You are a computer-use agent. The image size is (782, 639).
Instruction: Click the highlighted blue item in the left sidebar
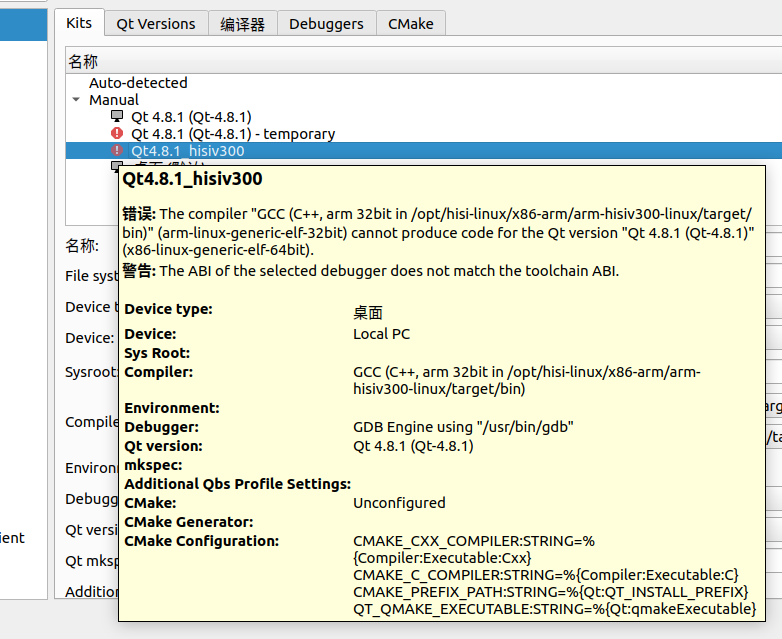pos(23,24)
